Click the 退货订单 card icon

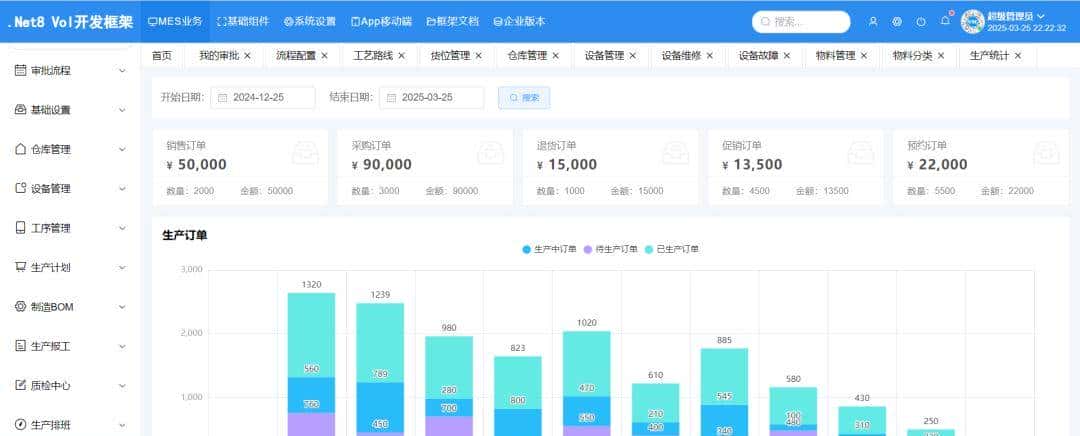[676, 152]
